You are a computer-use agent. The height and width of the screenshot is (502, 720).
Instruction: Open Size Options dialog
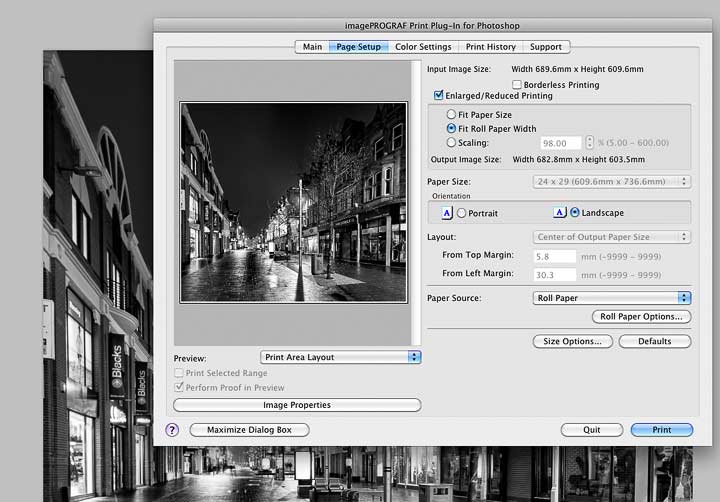pyautogui.click(x=572, y=341)
